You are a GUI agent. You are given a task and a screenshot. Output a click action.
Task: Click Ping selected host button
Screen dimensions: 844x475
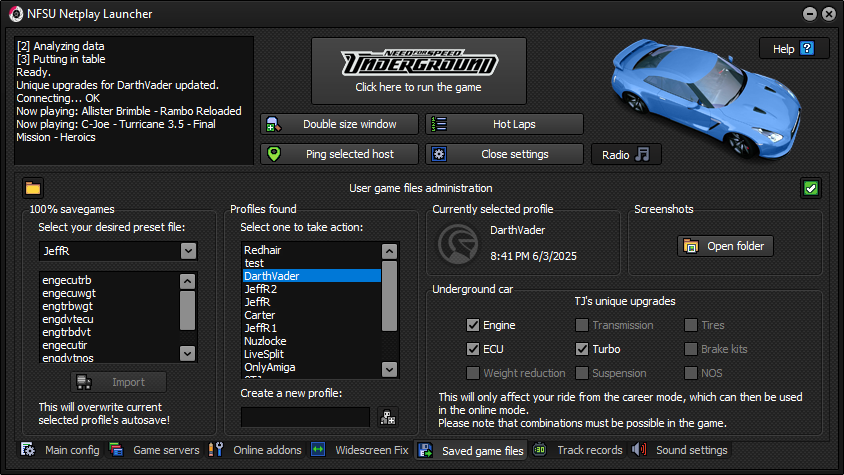pos(340,154)
